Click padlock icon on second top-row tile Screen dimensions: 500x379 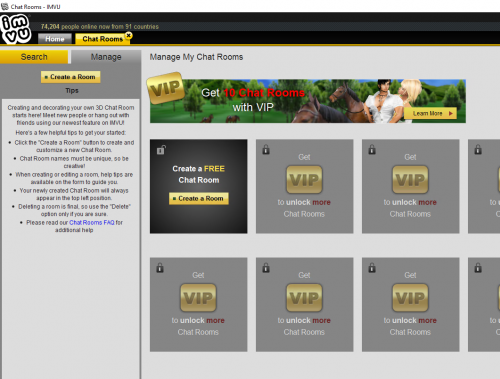click(x=266, y=149)
